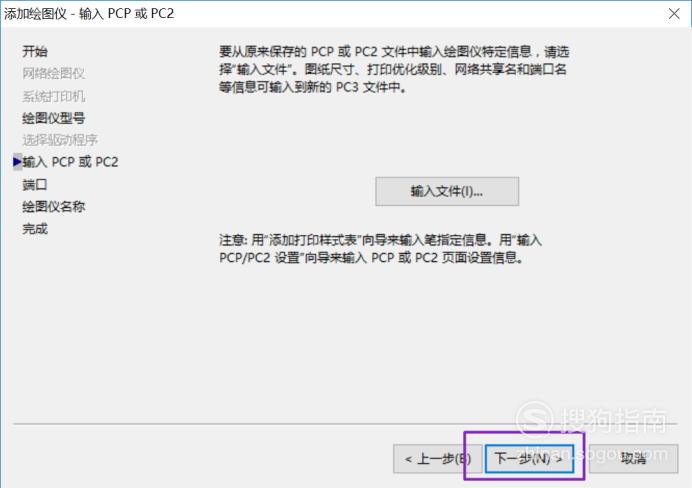Select the 绘图仪型号 step

point(53,118)
